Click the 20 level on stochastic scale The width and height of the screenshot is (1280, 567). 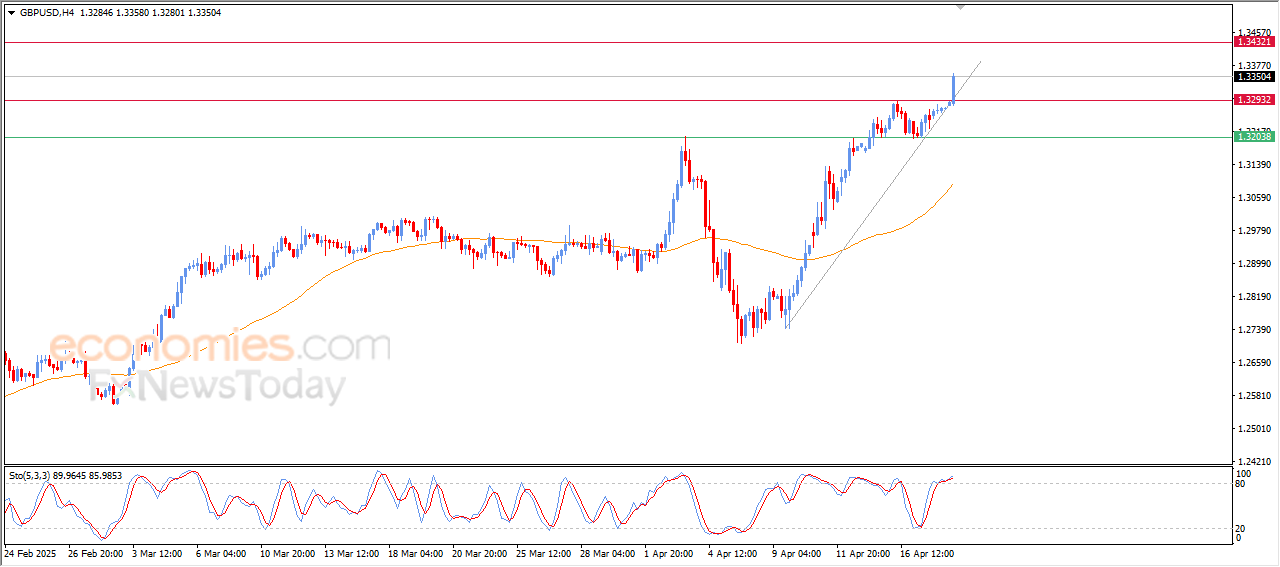point(1241,528)
